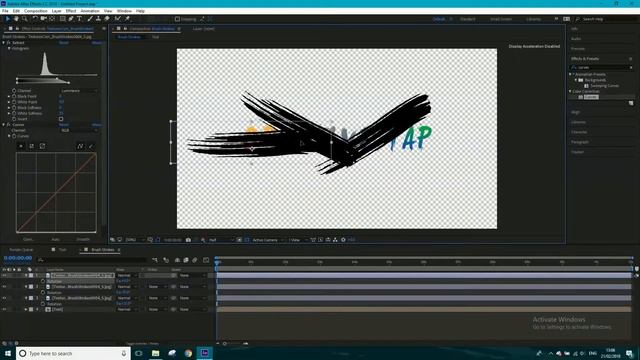Select the Brush Strokes timeline tab
This screenshot has width=640, height=360.
point(102,250)
